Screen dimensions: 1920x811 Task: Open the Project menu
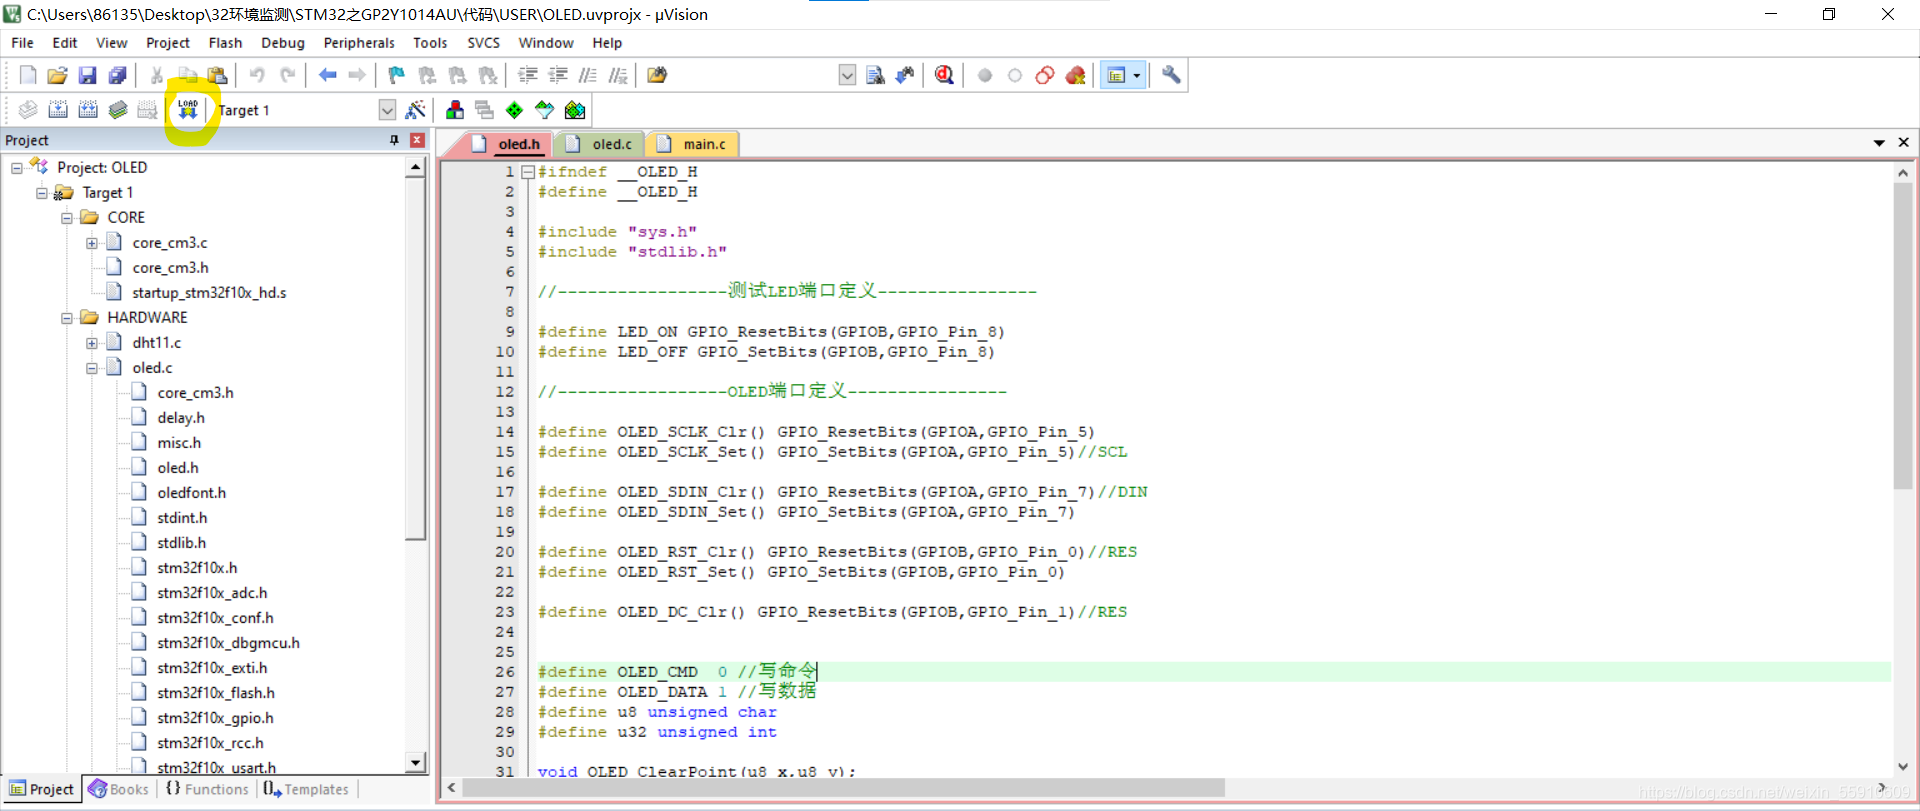tap(168, 43)
